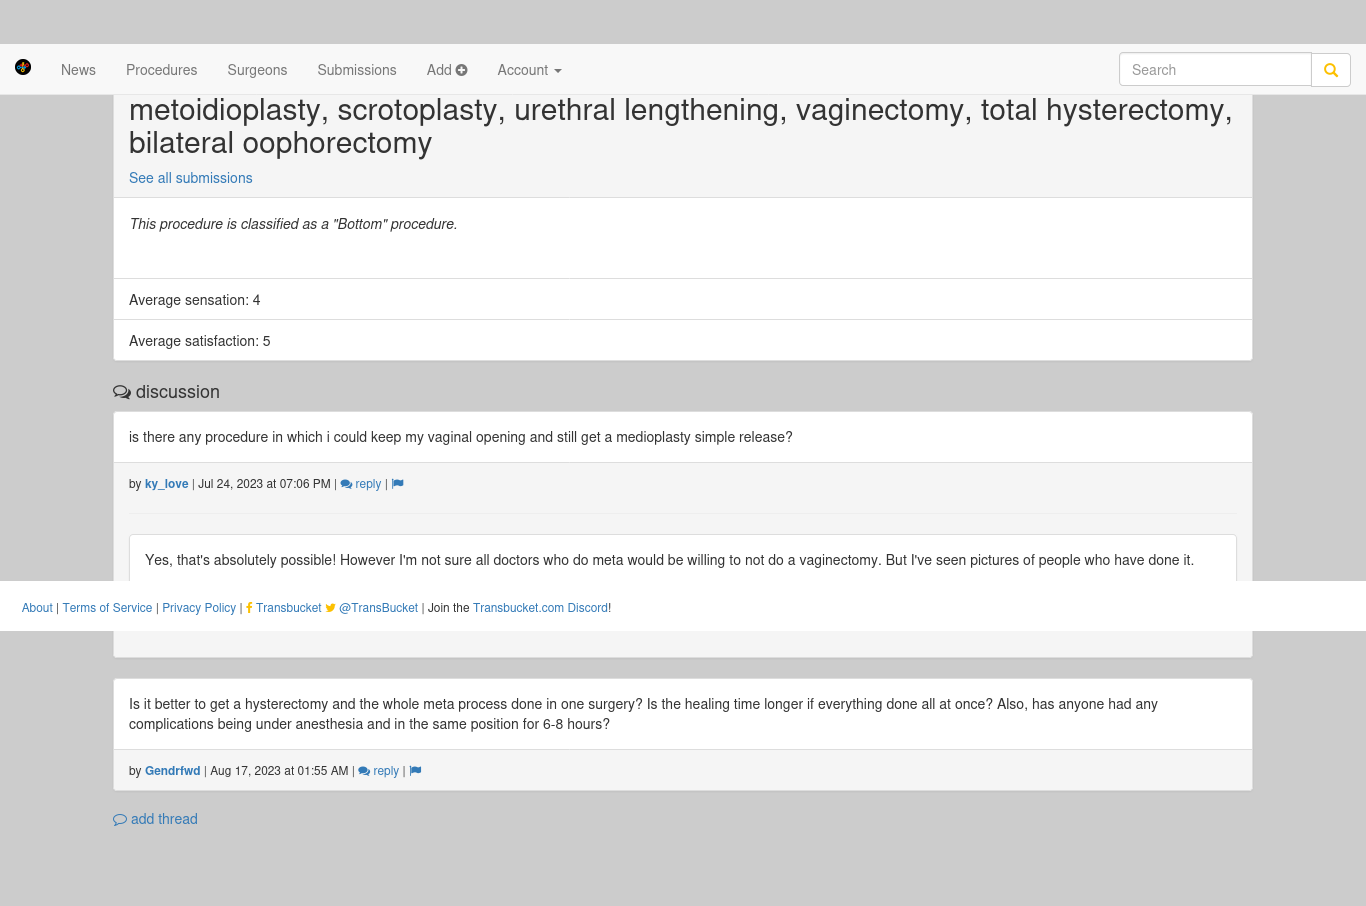The height and width of the screenshot is (906, 1366).
Task: Reply to ky_love's thread
Action: 361,484
